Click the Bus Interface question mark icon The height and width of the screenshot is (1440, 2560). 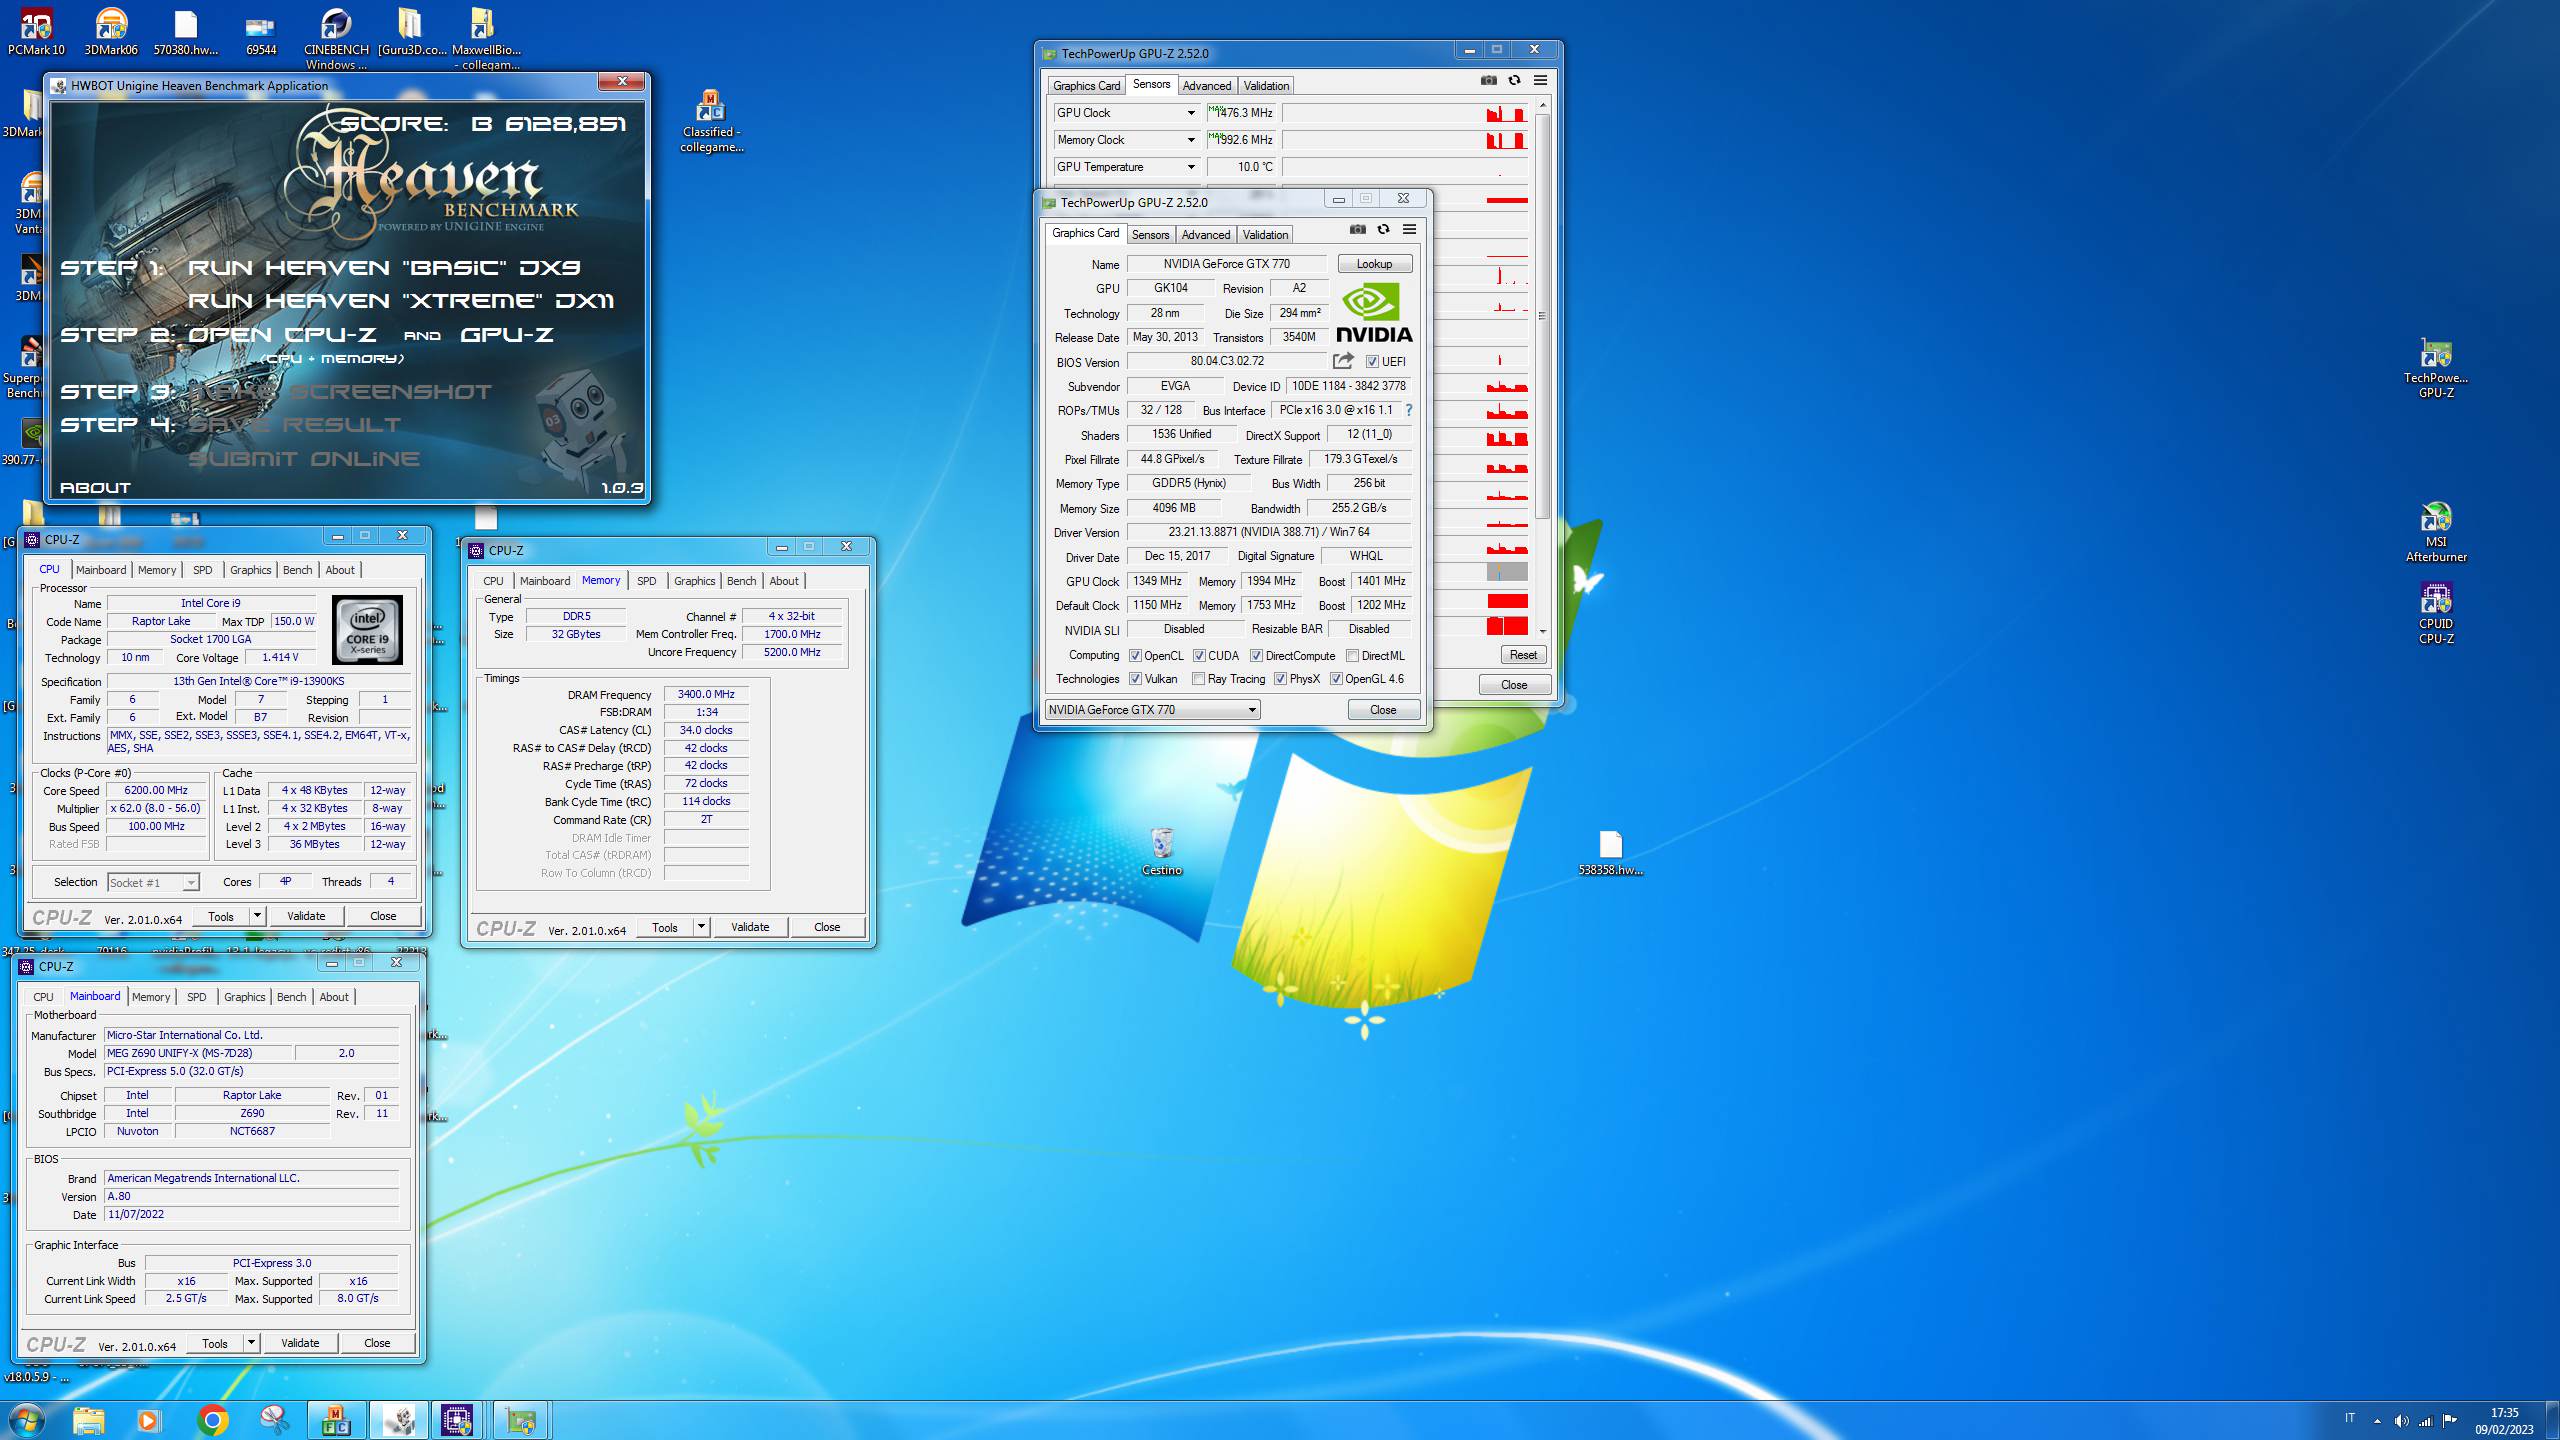pyautogui.click(x=1409, y=410)
